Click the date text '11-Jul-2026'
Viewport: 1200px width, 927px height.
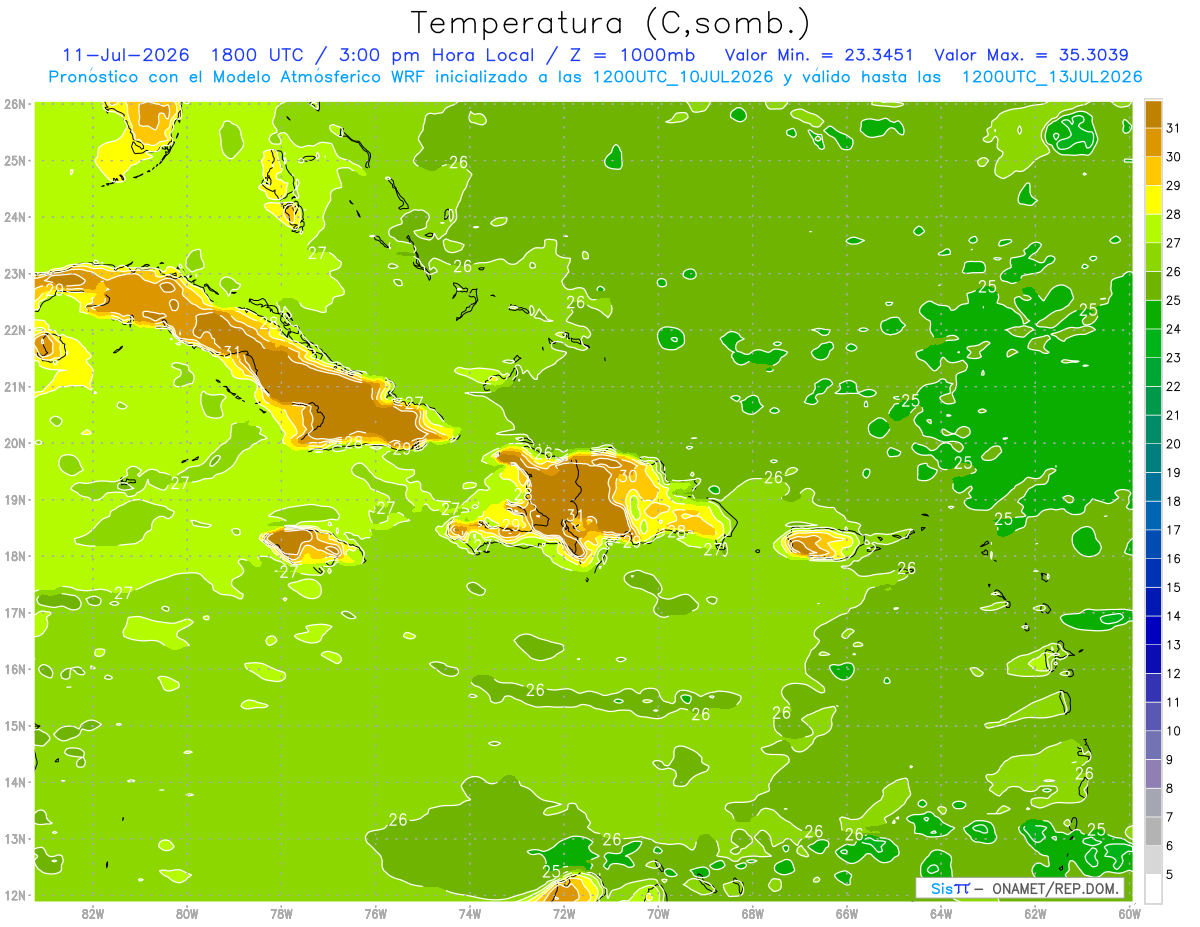125,55
